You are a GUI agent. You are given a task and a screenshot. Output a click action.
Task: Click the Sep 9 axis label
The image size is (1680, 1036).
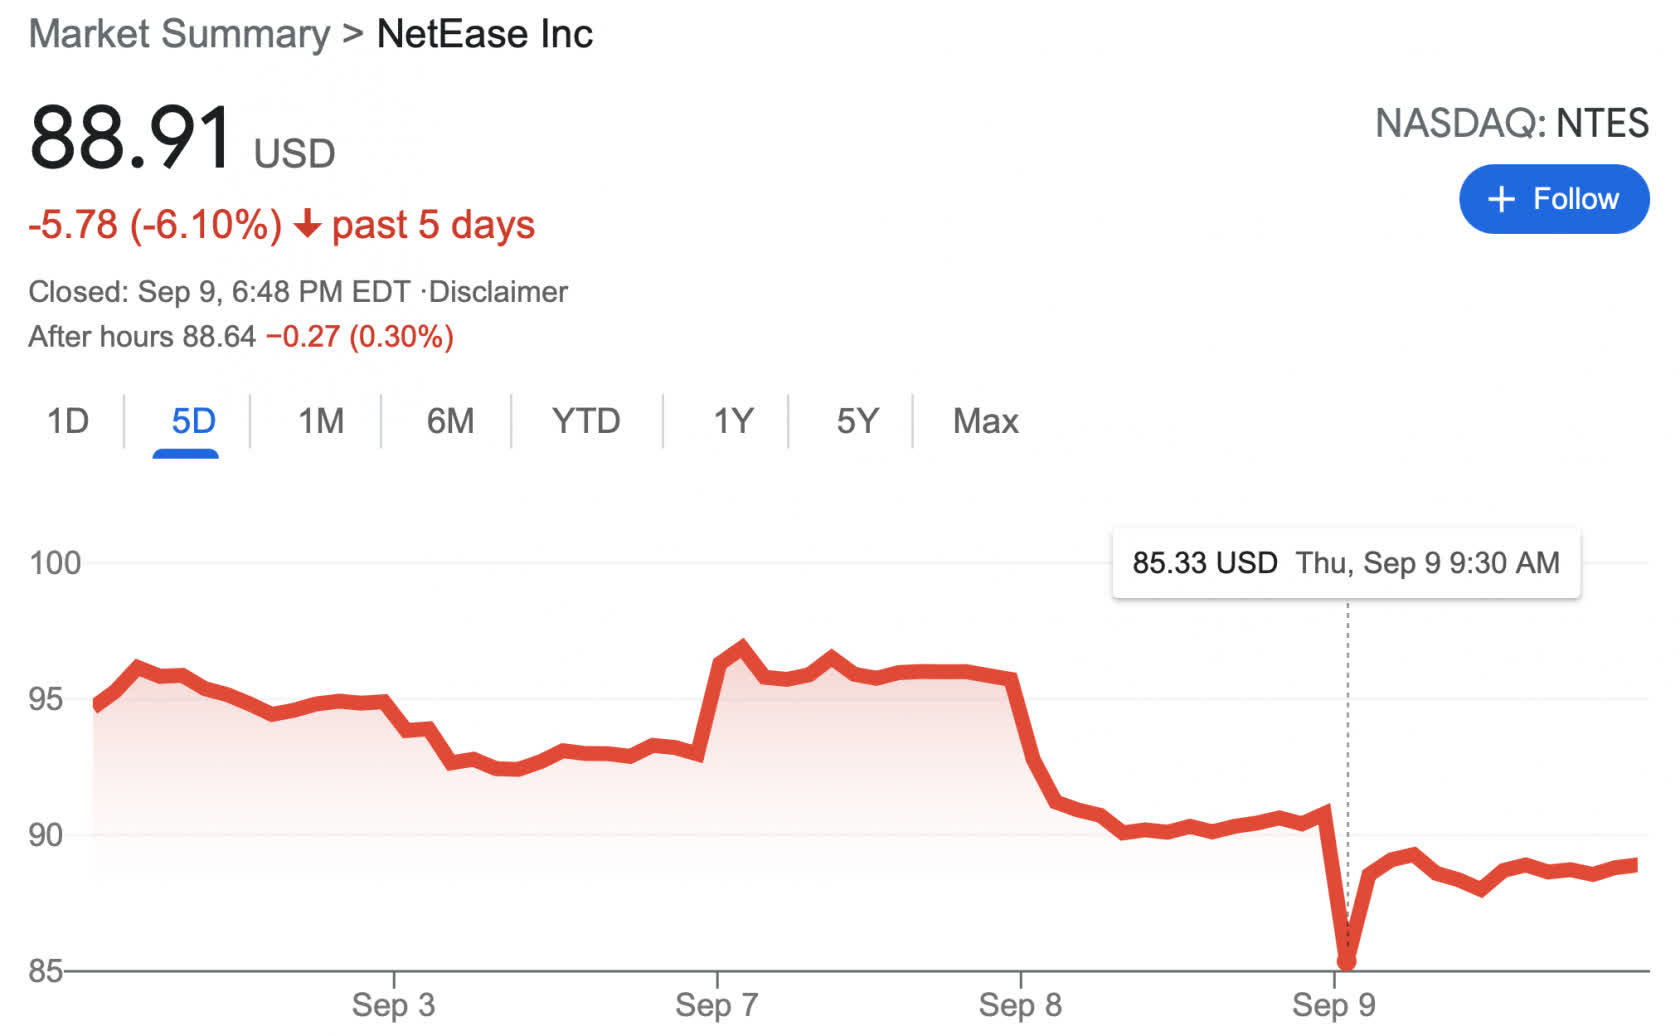1333,1005
